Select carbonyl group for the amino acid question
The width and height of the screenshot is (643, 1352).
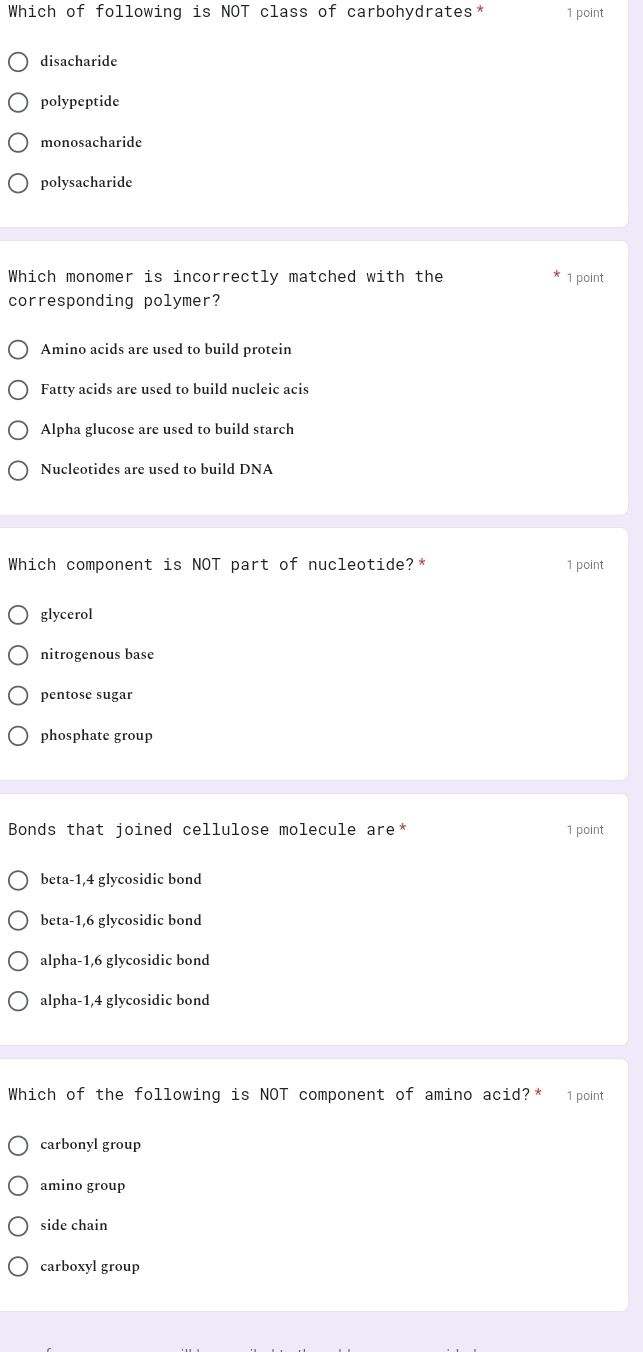(x=18, y=1145)
